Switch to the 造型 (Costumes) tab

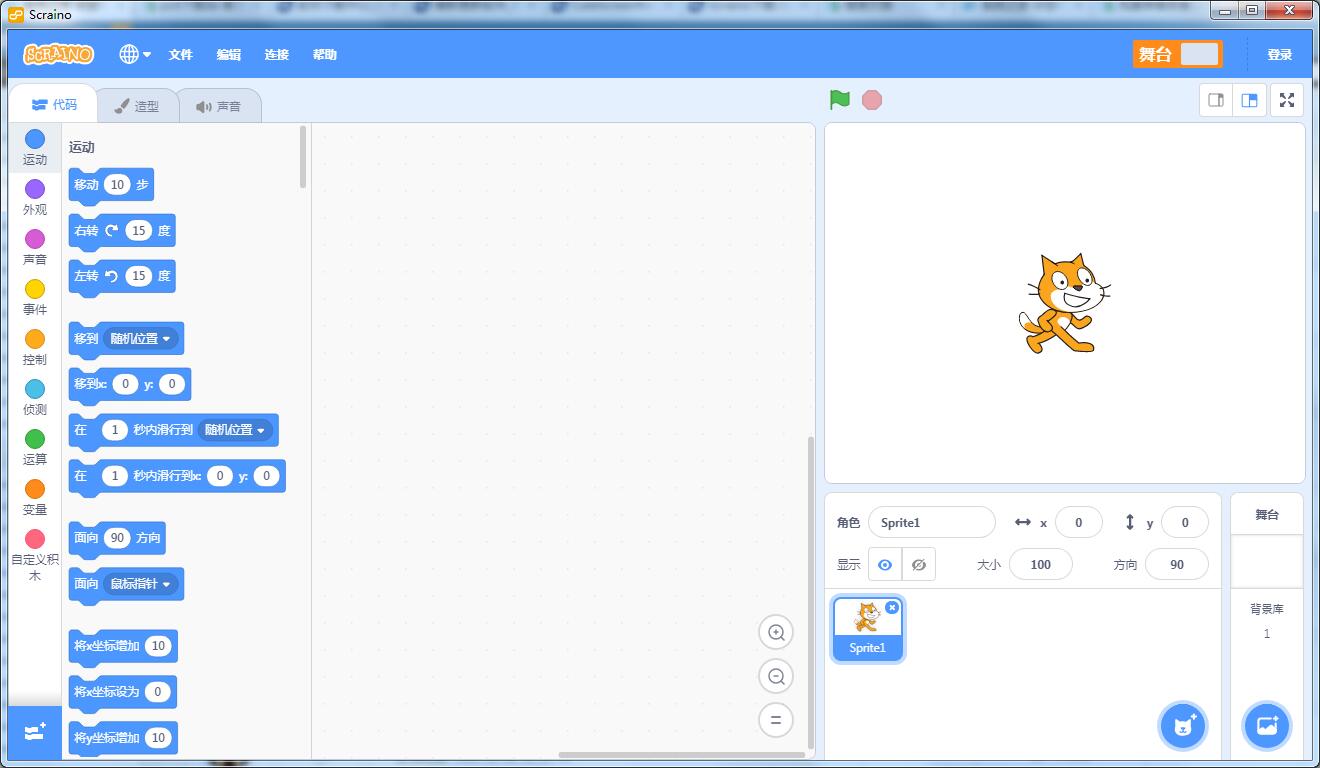138,104
